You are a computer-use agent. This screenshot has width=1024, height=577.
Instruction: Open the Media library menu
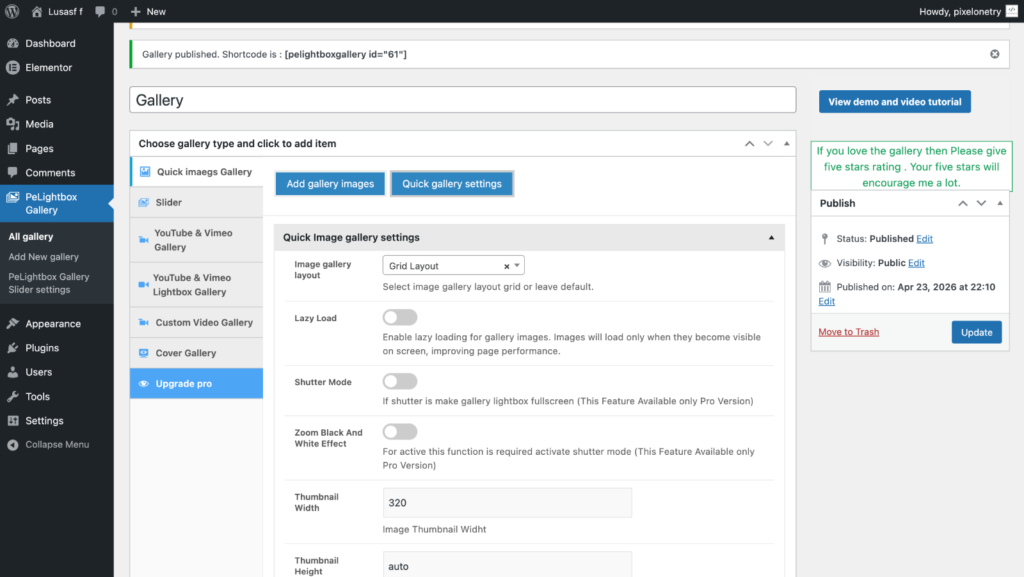(39, 124)
